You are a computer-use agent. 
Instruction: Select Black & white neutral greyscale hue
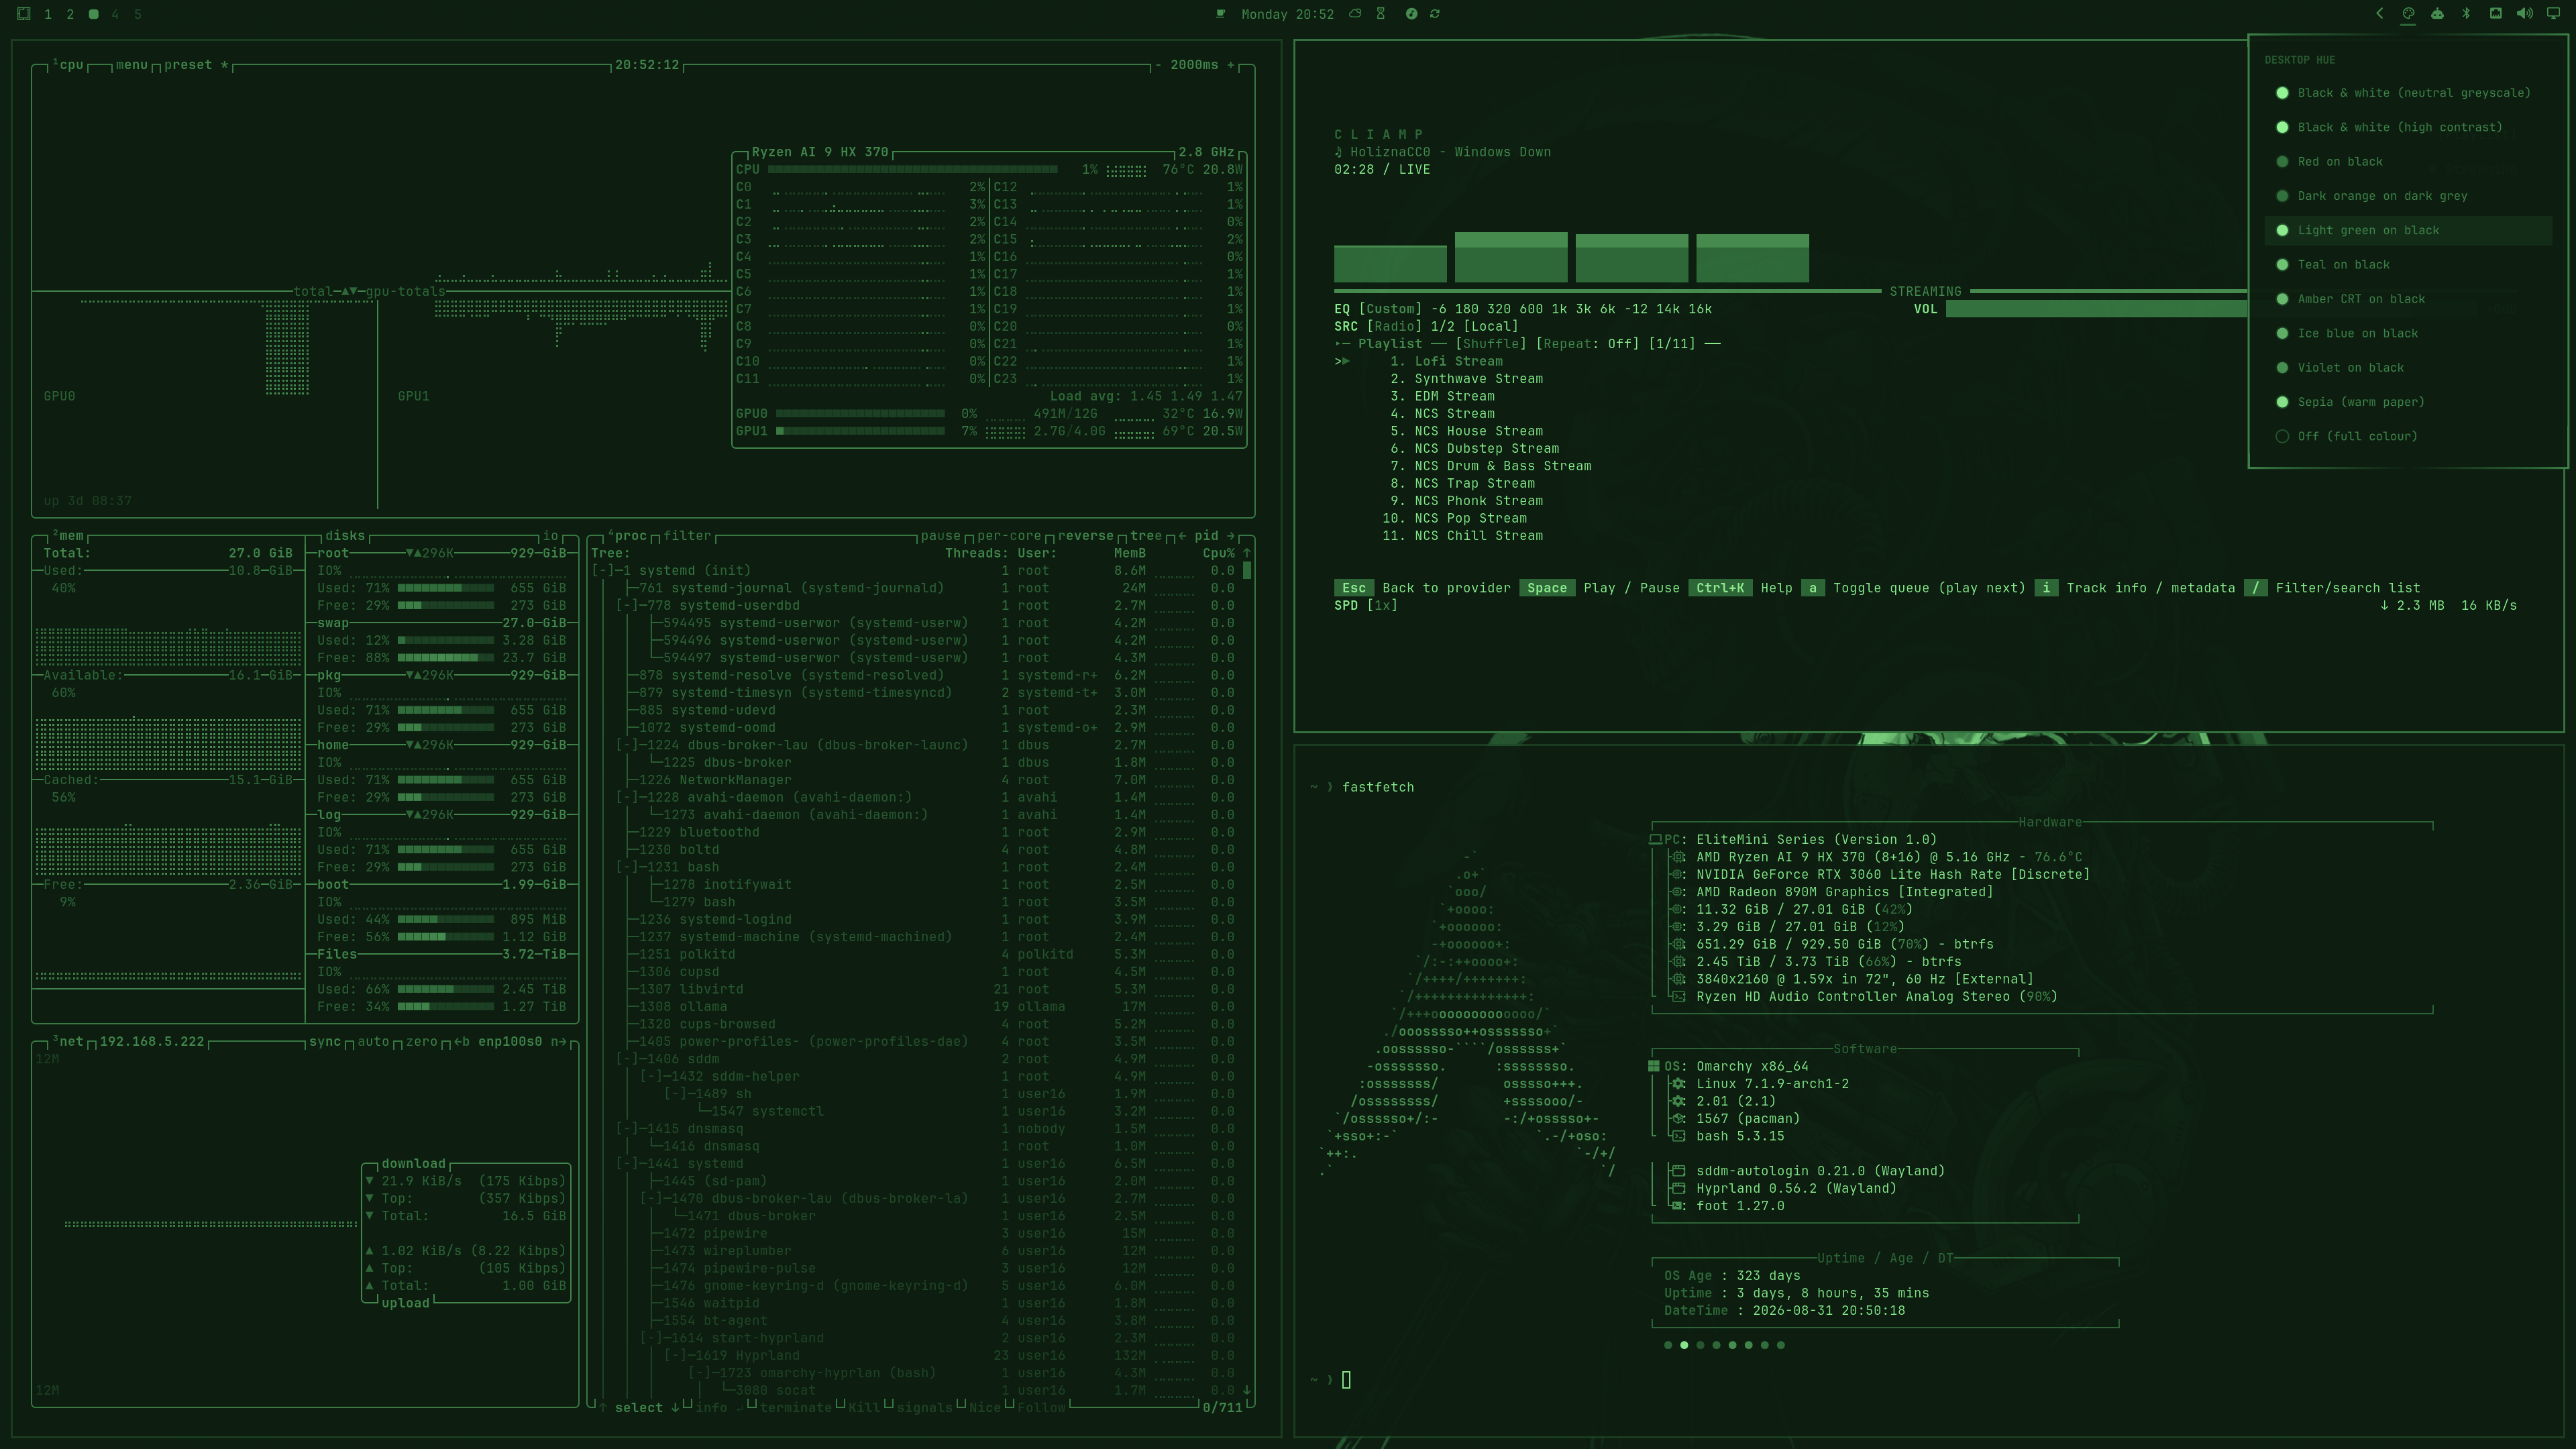pos(2408,93)
